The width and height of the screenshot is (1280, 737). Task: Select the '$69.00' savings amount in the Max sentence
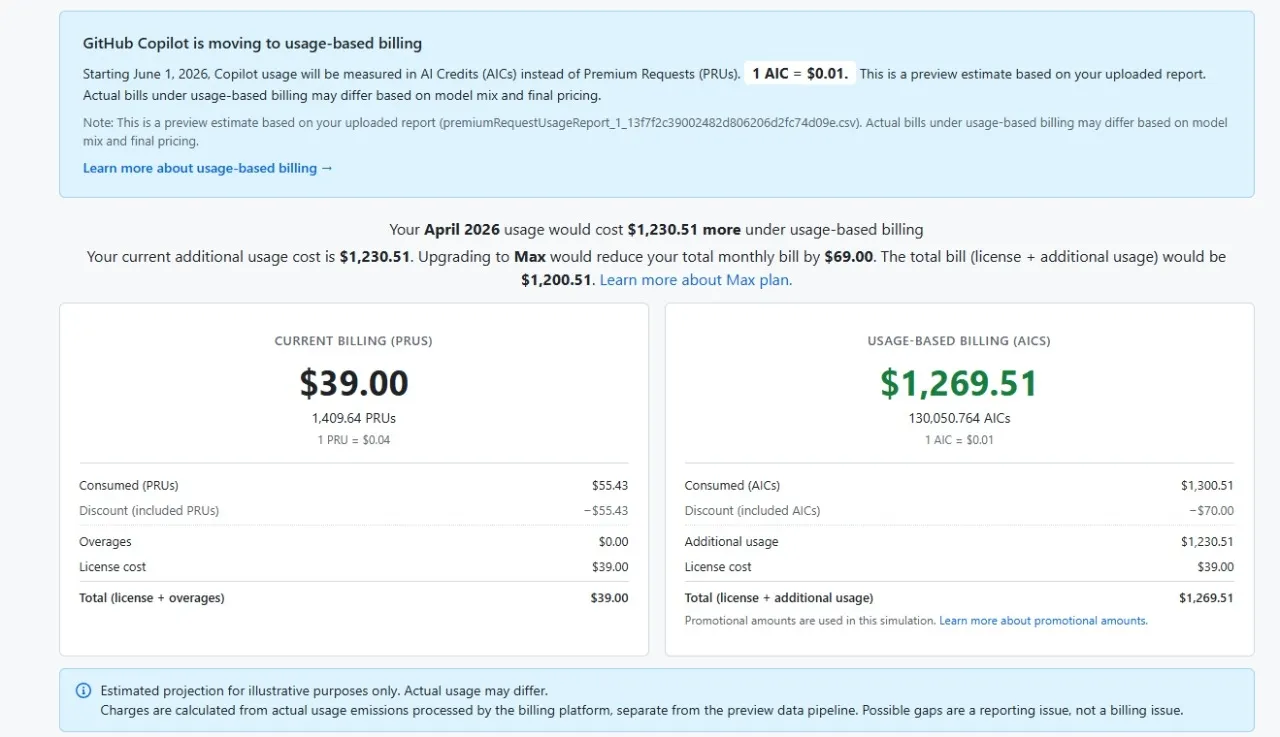(x=849, y=257)
